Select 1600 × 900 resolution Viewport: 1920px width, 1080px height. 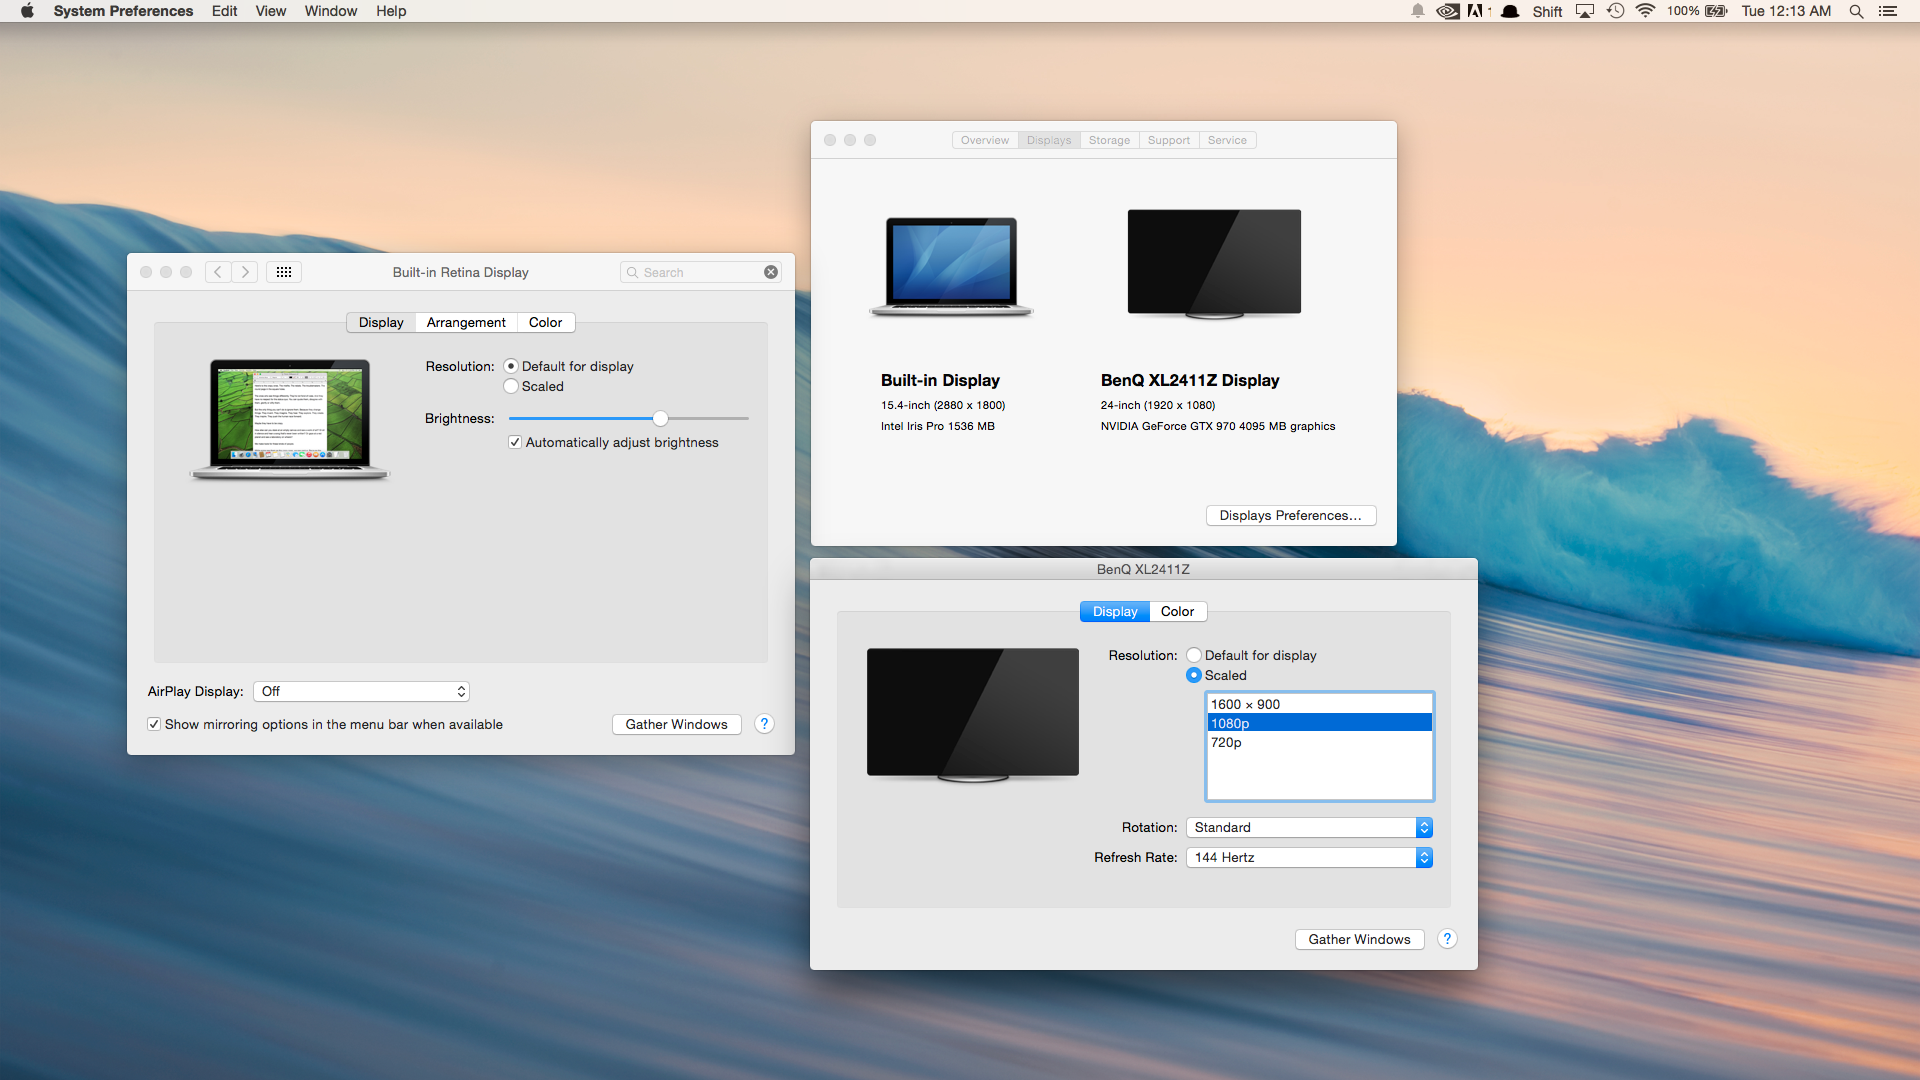click(1320, 704)
